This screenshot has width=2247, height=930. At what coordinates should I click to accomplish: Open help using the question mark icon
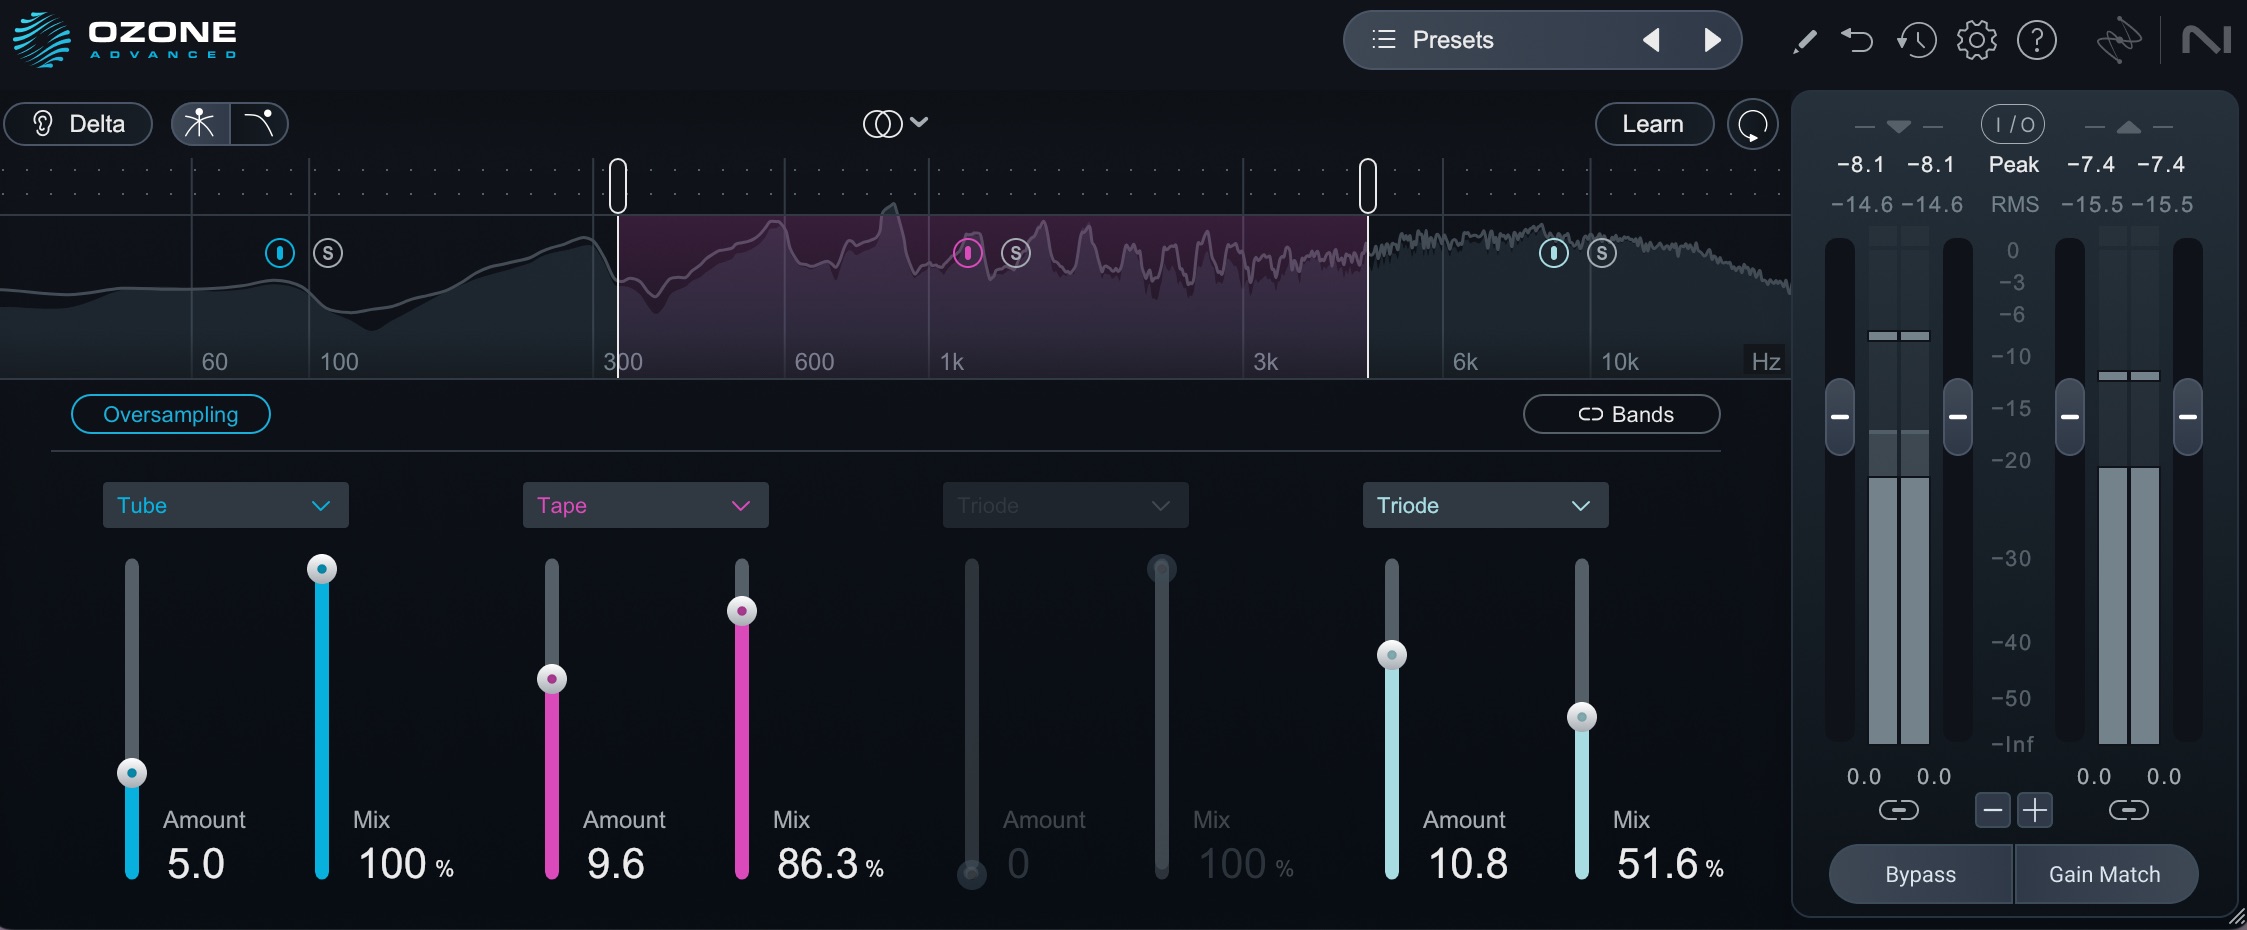2037,40
